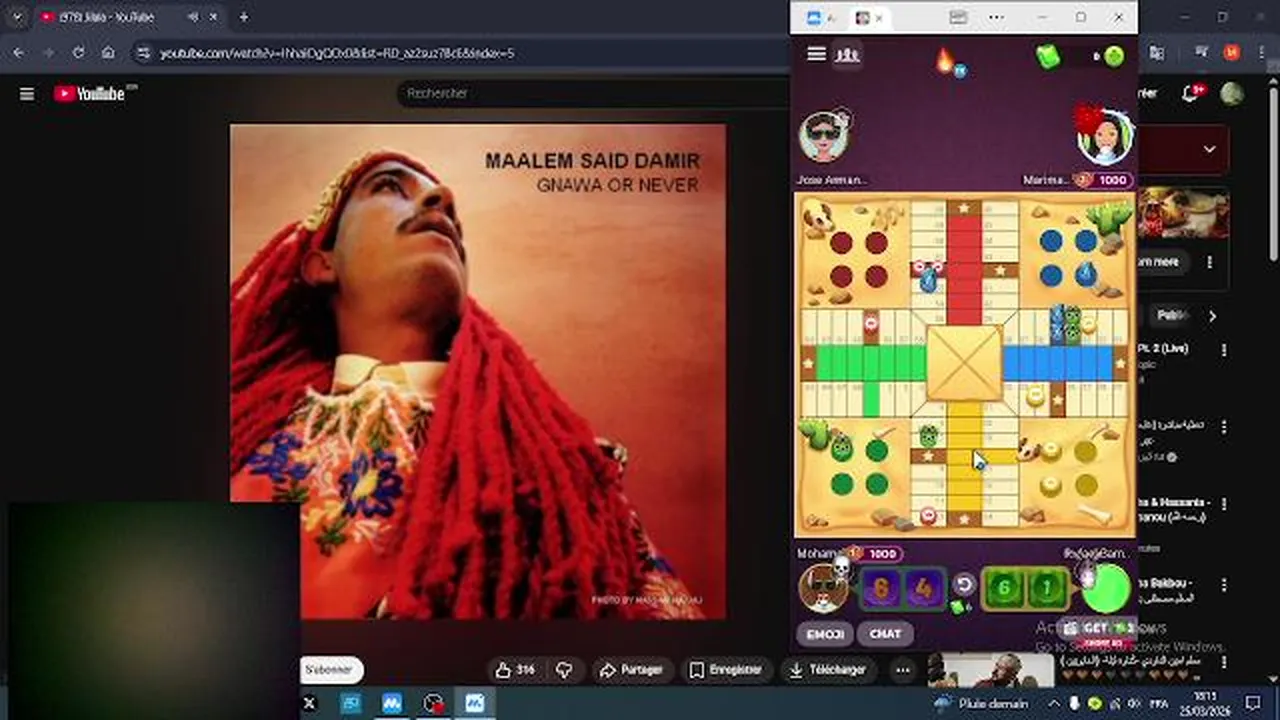Open Marima's player avatar

pyautogui.click(x=1105, y=138)
